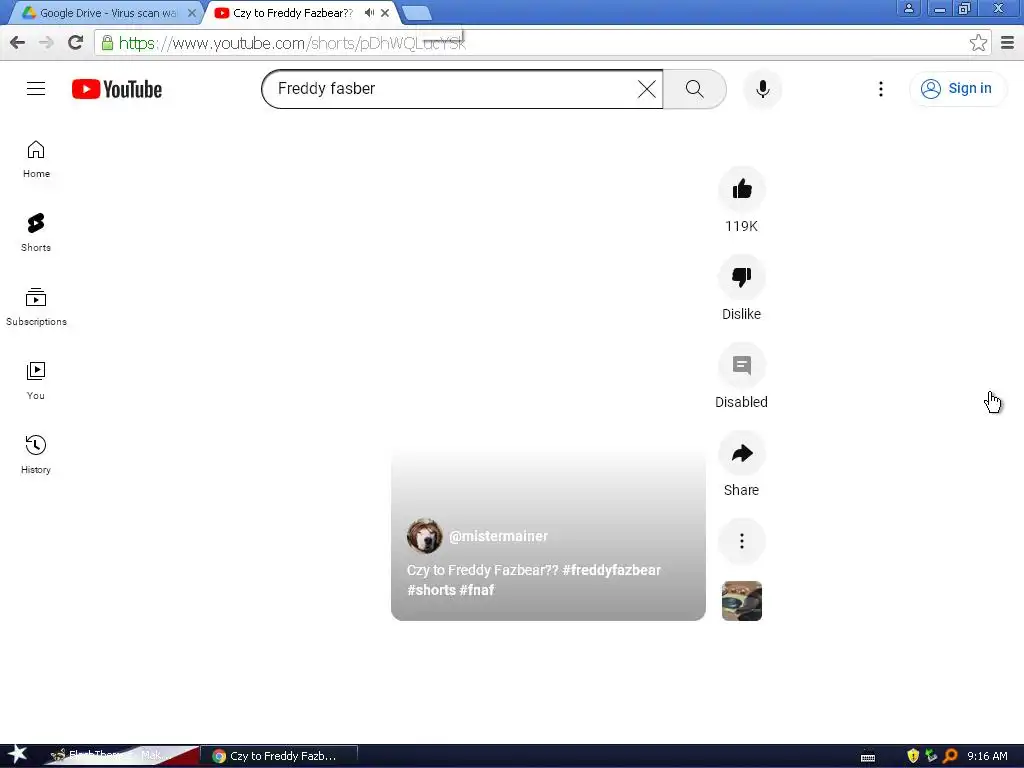The width and height of the screenshot is (1024, 768).
Task: Like the short with 119K likes
Action: [x=742, y=189]
